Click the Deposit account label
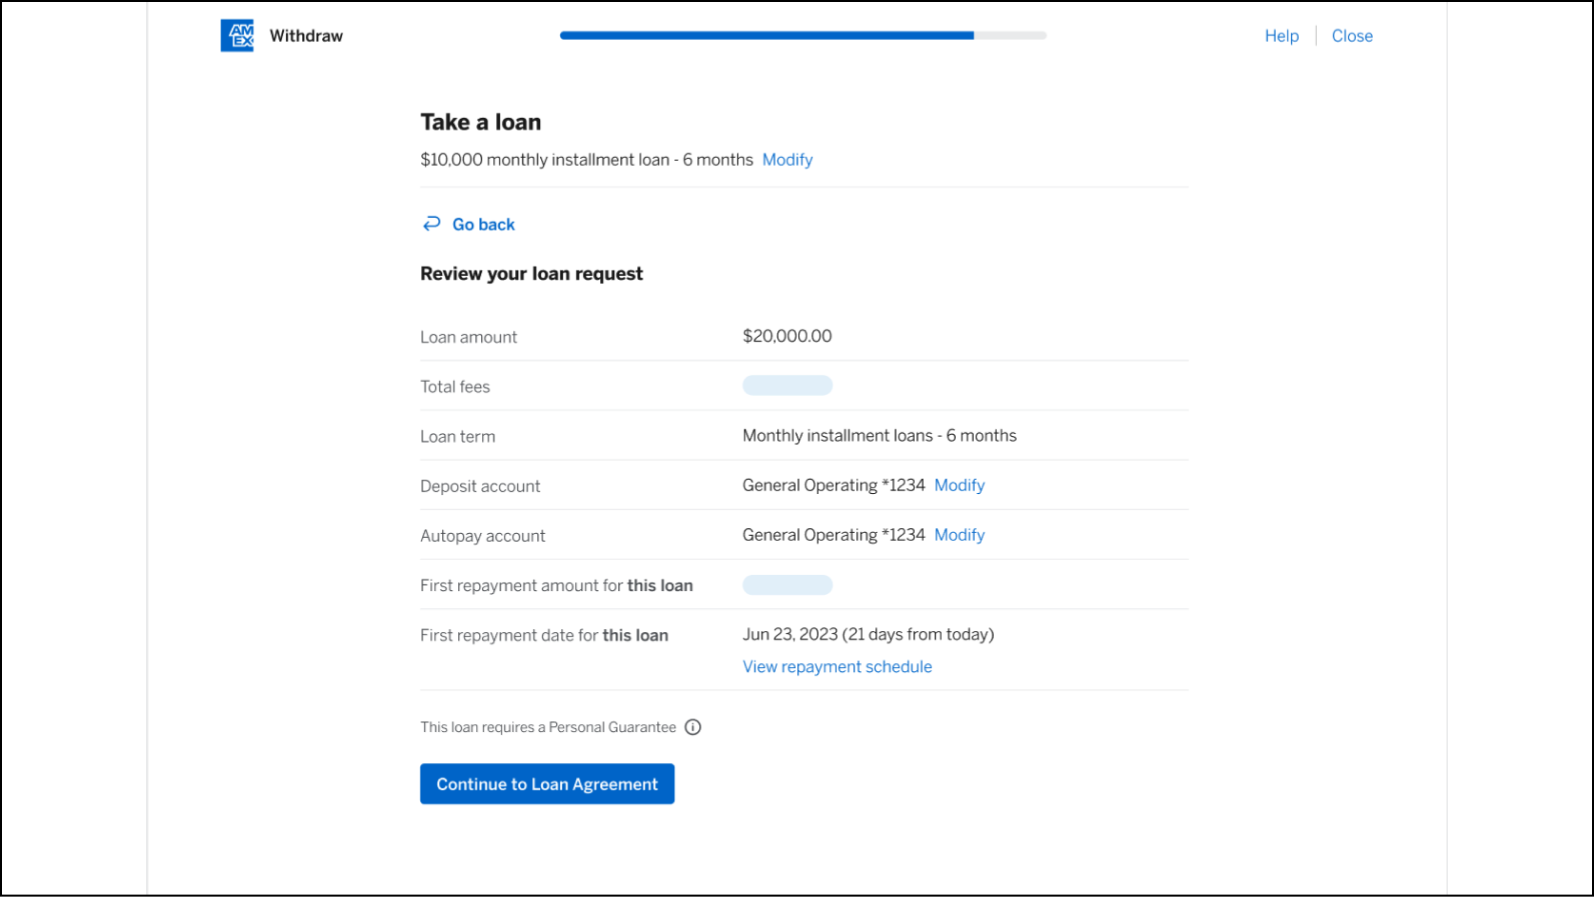 480,486
